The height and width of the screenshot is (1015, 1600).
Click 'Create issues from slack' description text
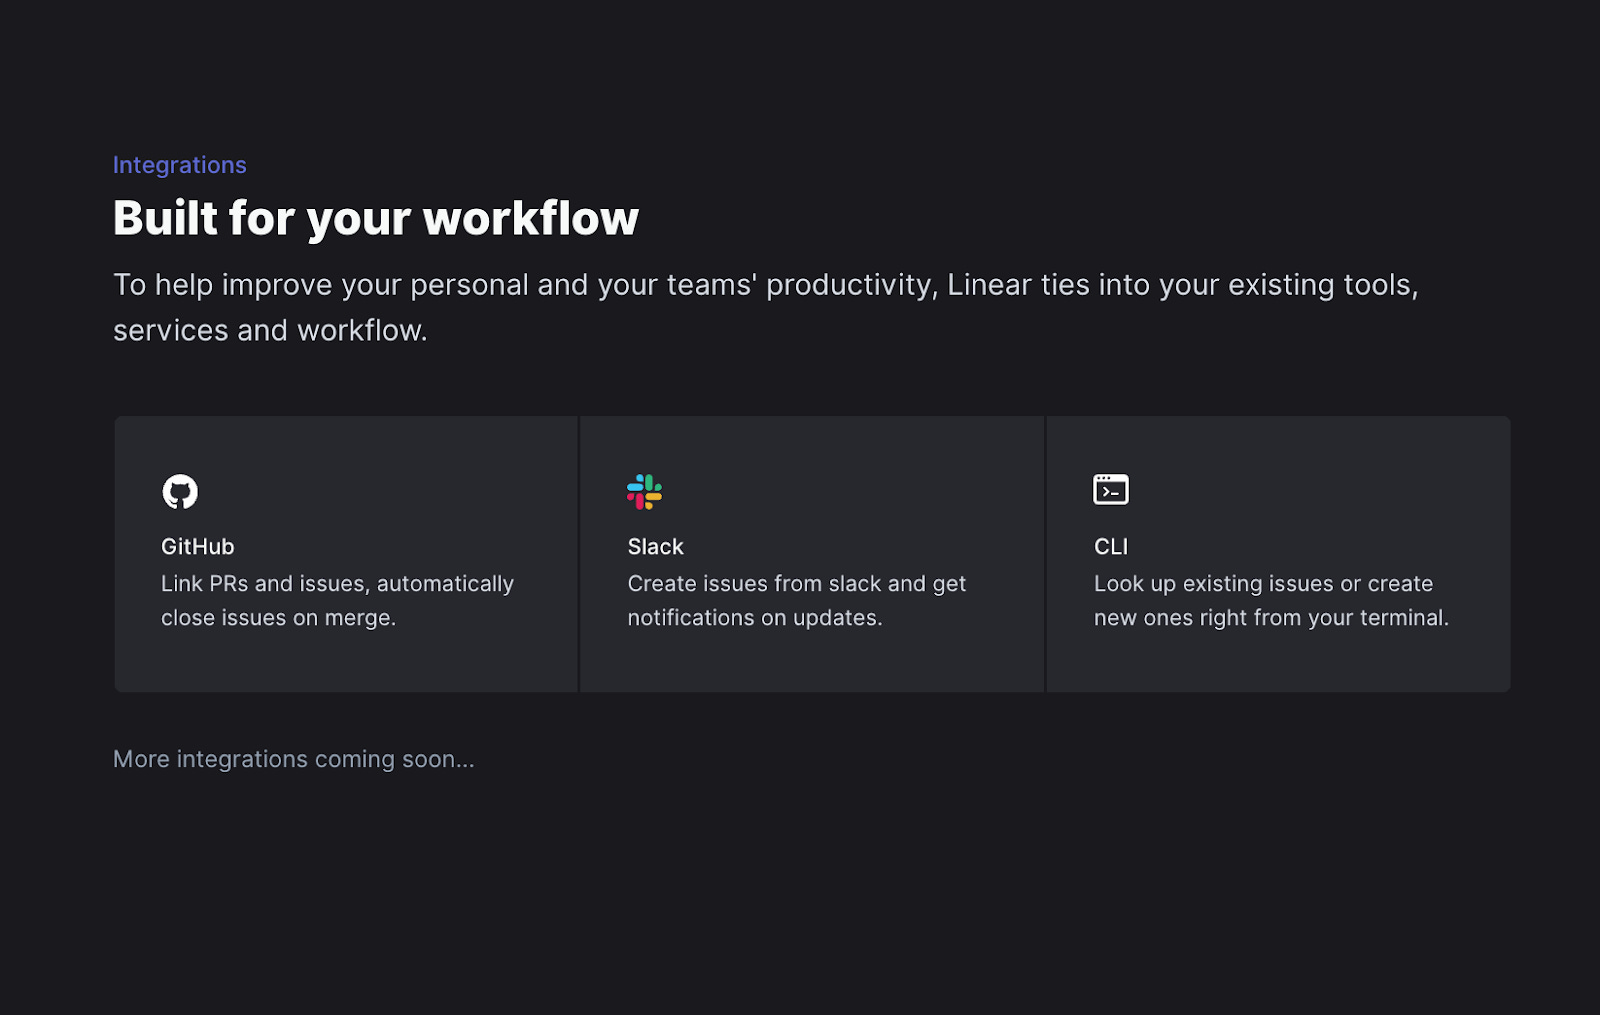point(797,601)
